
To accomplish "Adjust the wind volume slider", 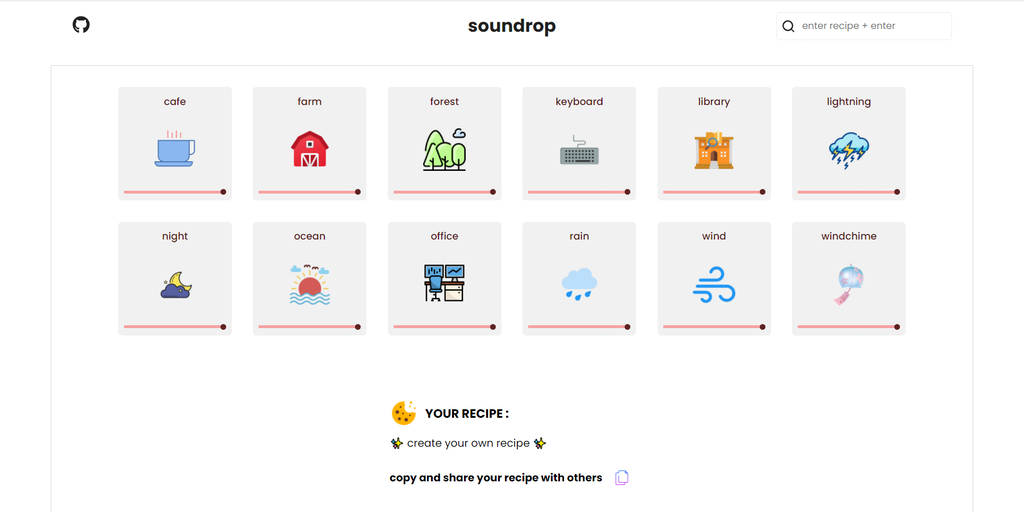I will 714,327.
